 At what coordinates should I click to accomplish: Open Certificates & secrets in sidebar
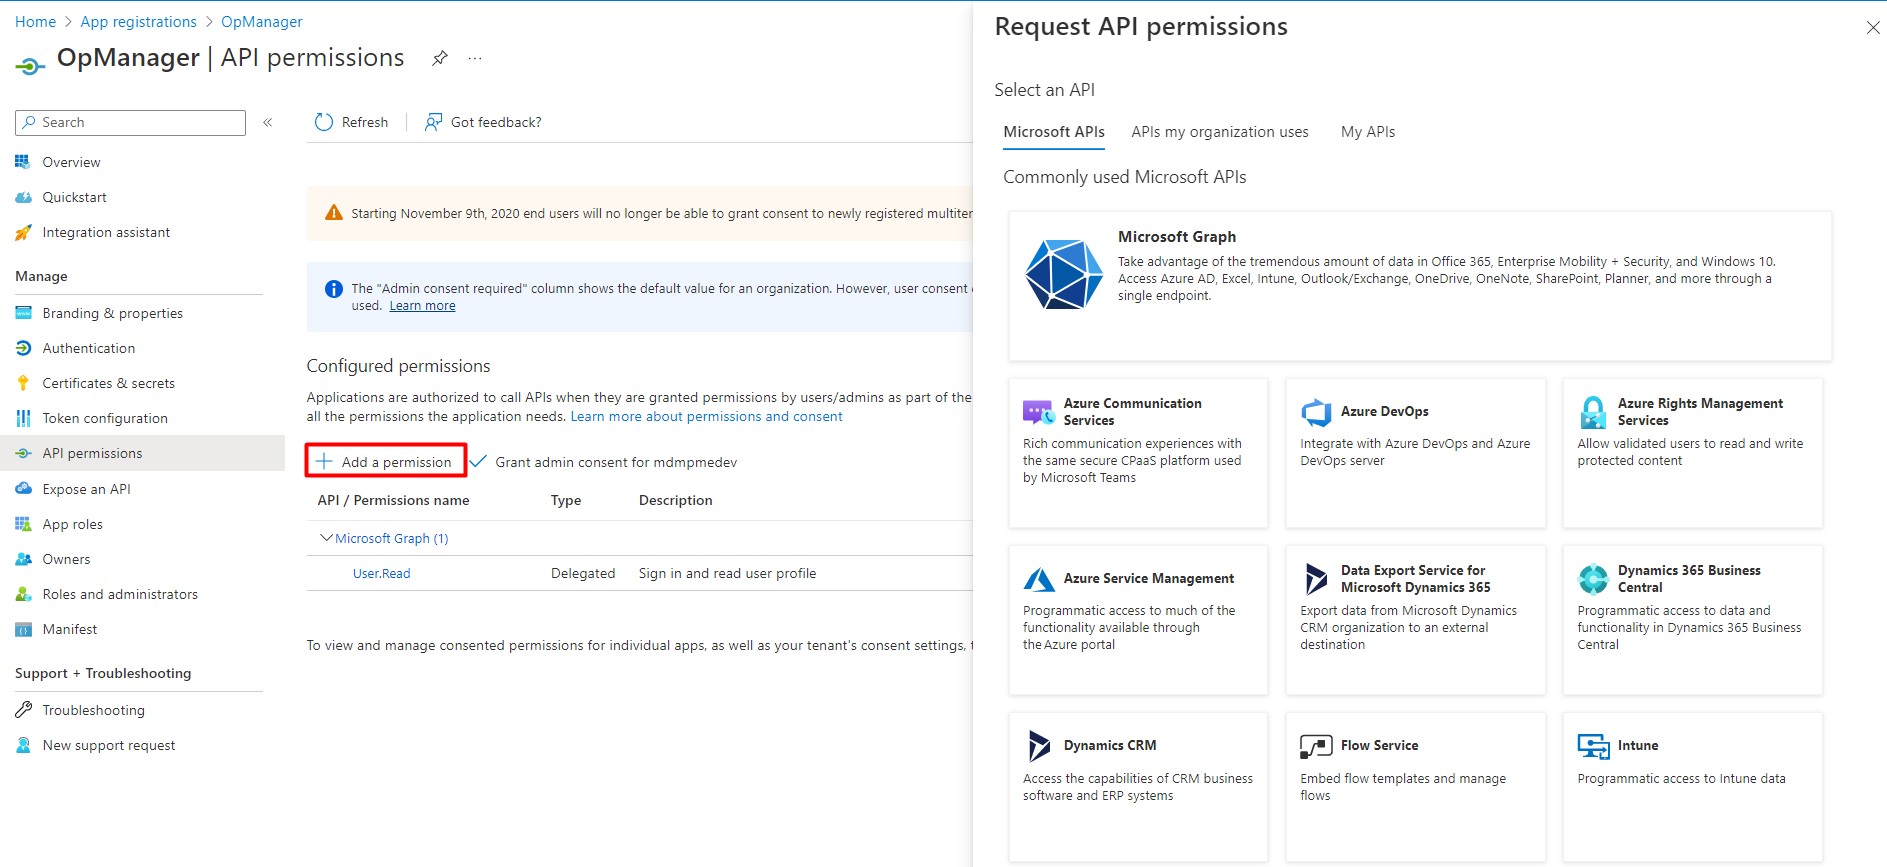tap(108, 383)
